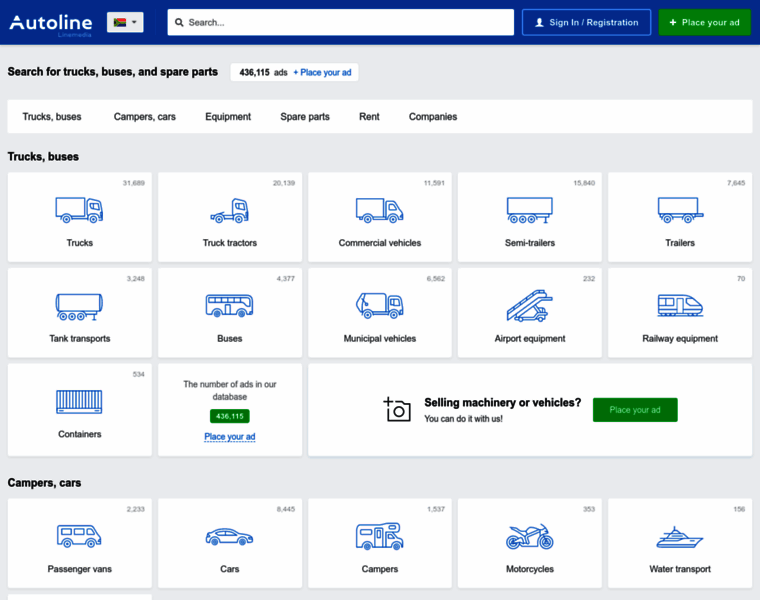Select the Railway equipment train icon
760x600 pixels.
679,305
